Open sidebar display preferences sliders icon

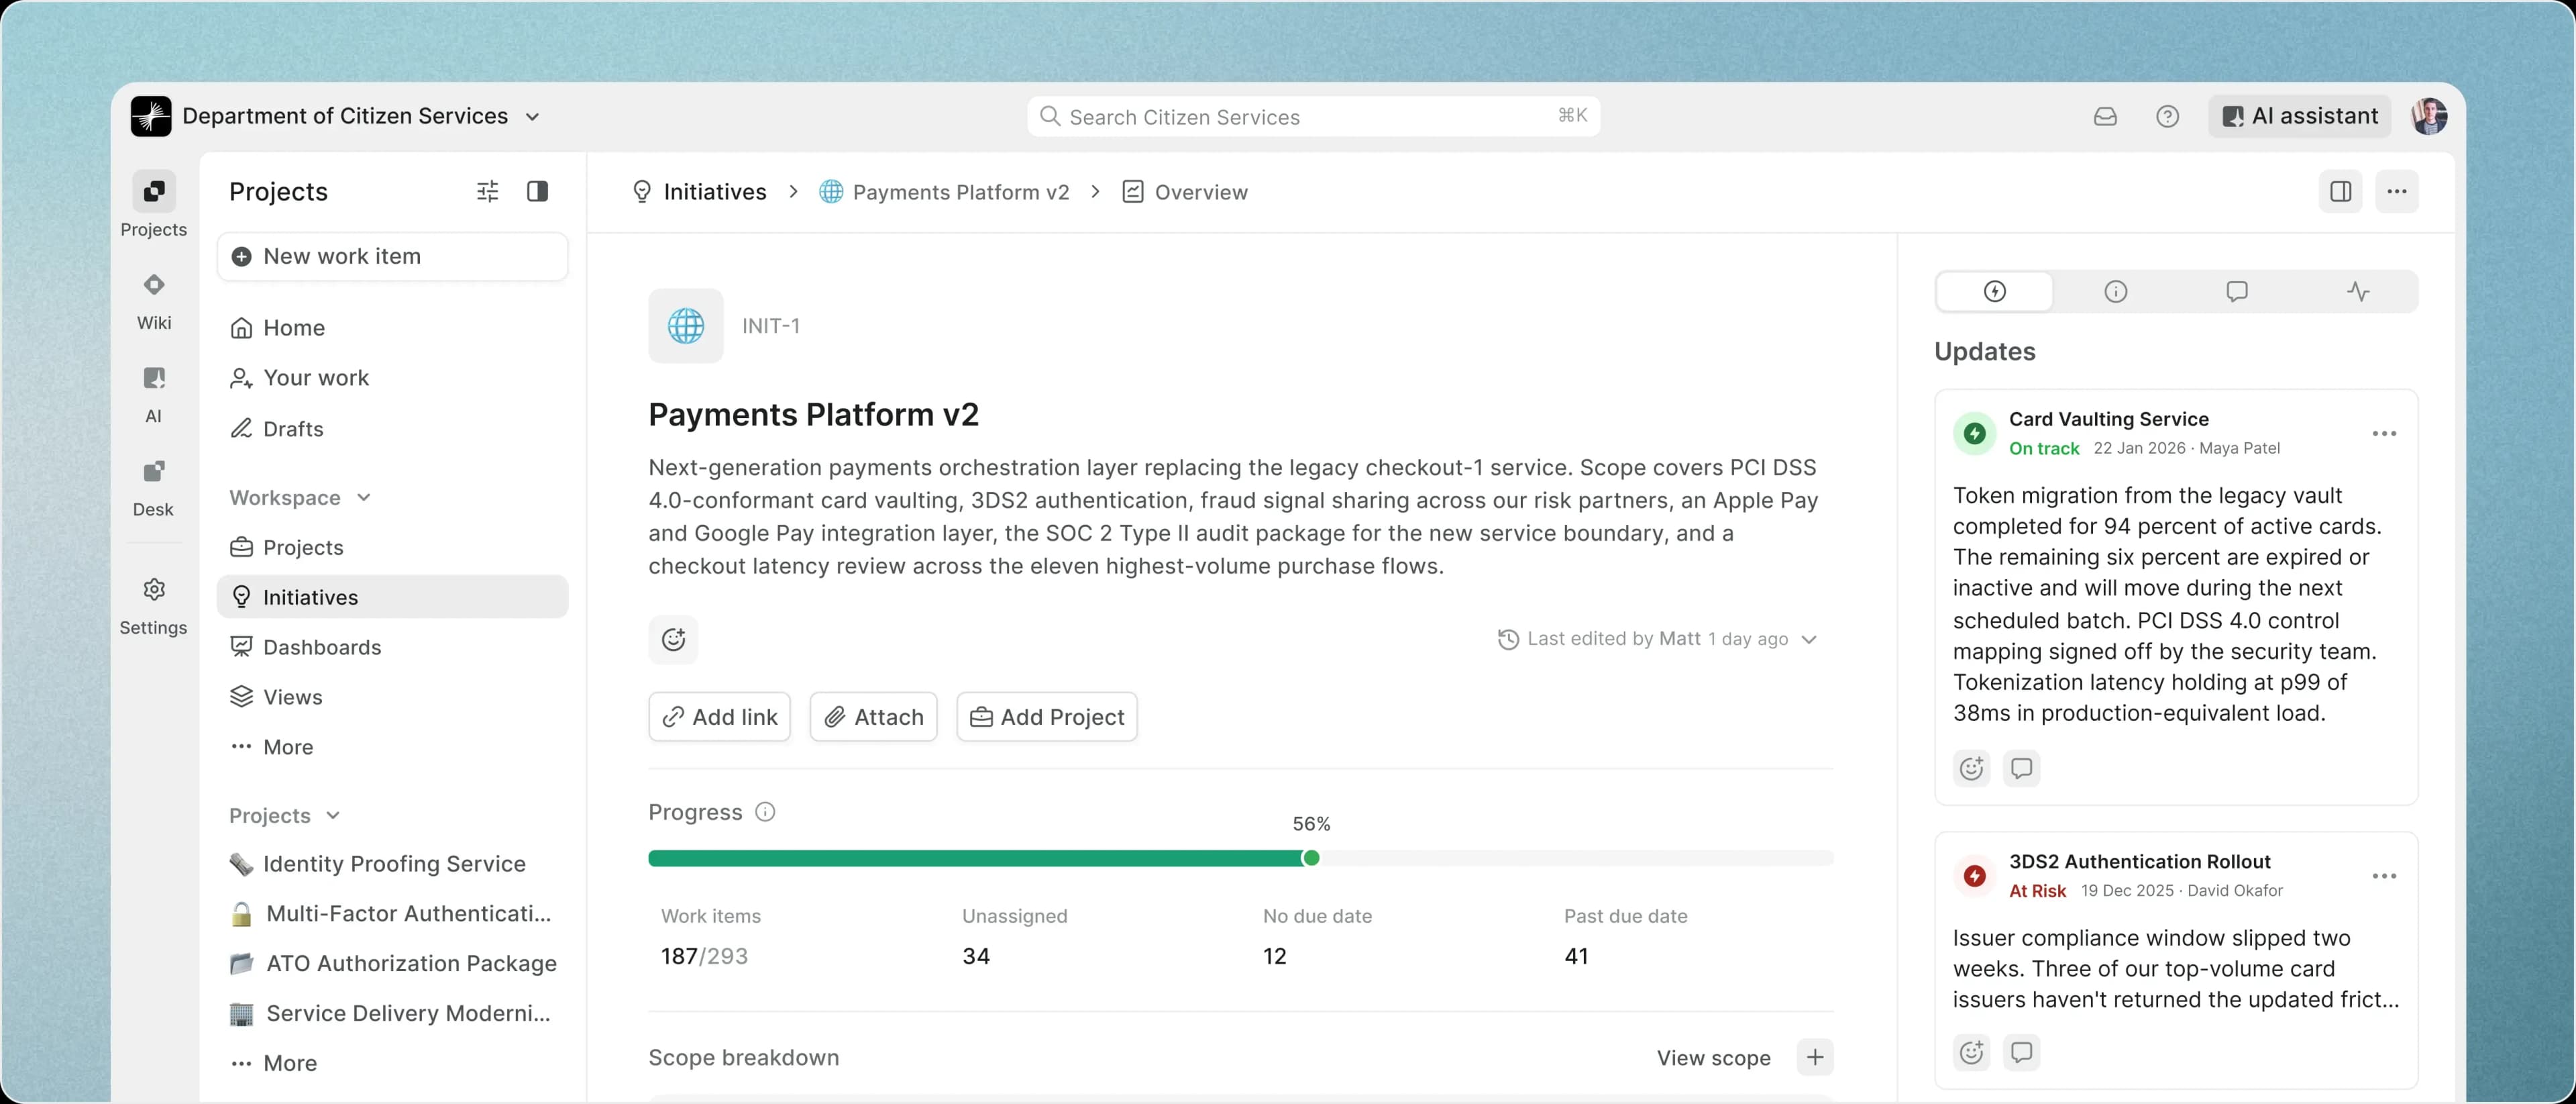coord(487,191)
